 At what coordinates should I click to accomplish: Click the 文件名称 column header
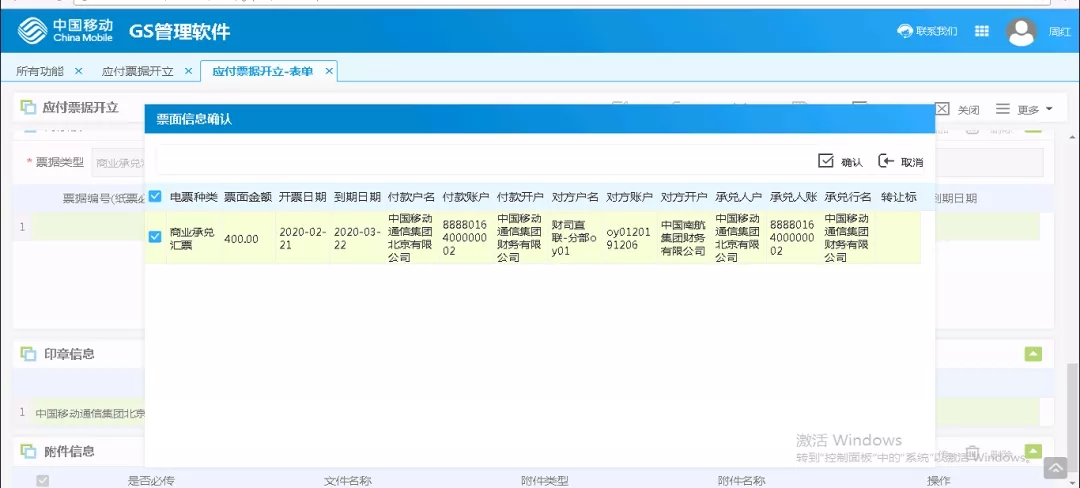(348, 480)
